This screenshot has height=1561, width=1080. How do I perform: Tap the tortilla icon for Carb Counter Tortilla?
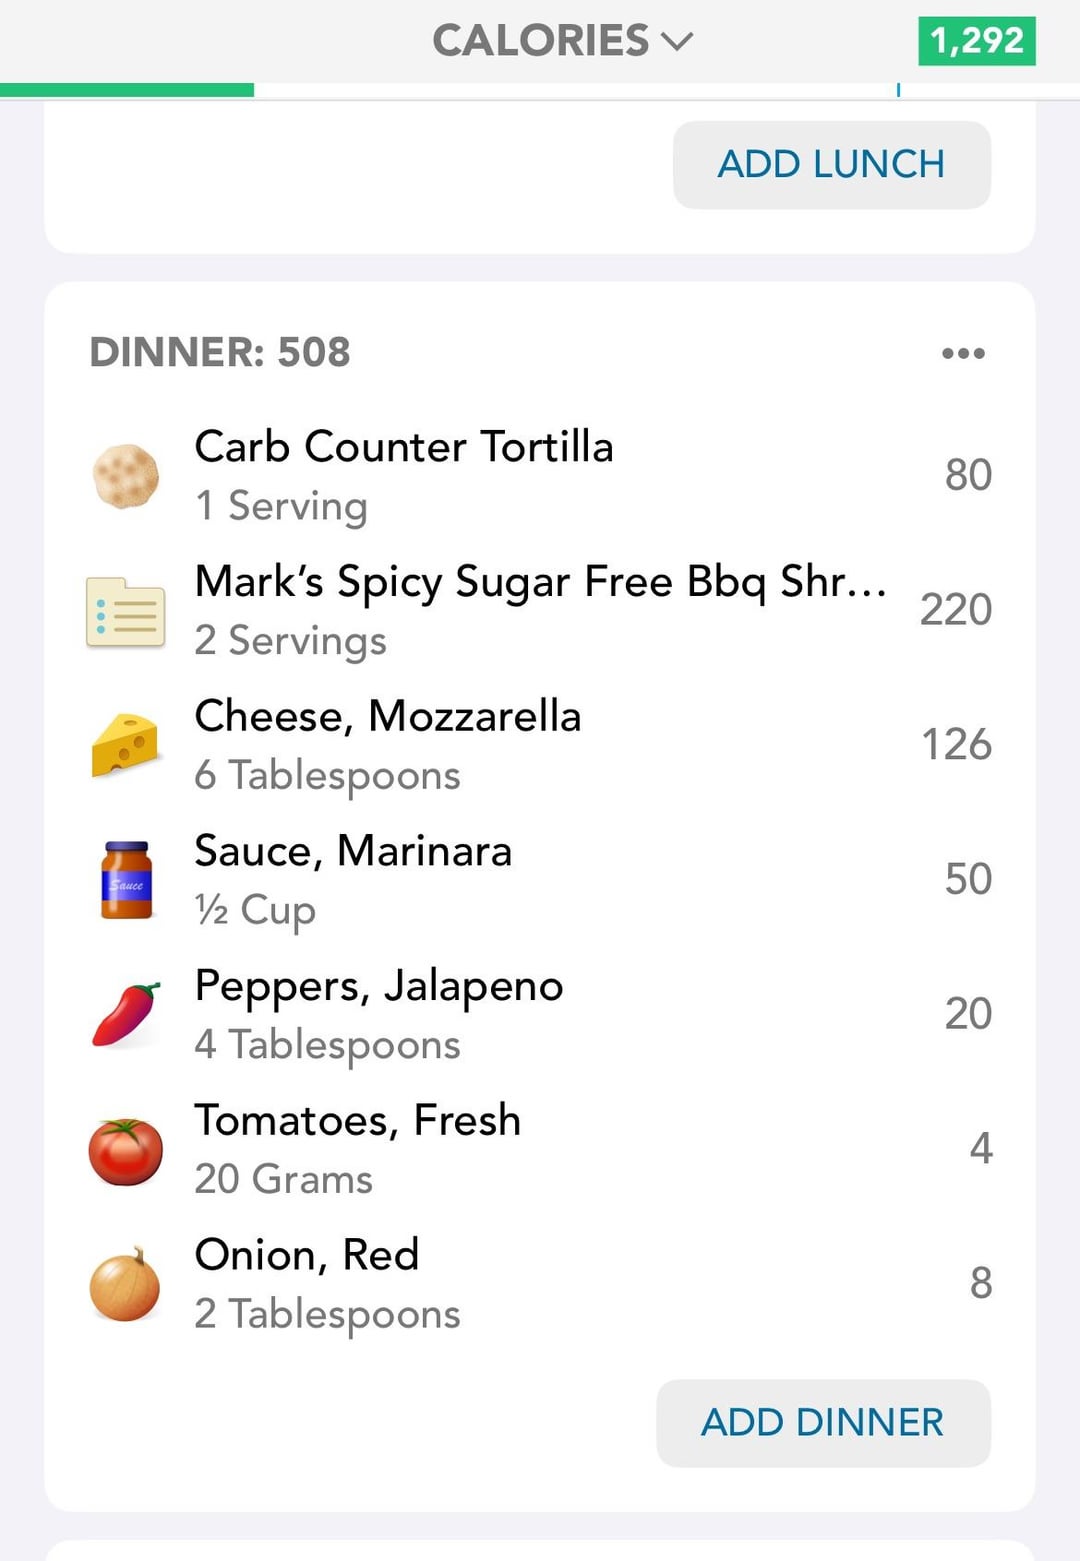coord(126,476)
